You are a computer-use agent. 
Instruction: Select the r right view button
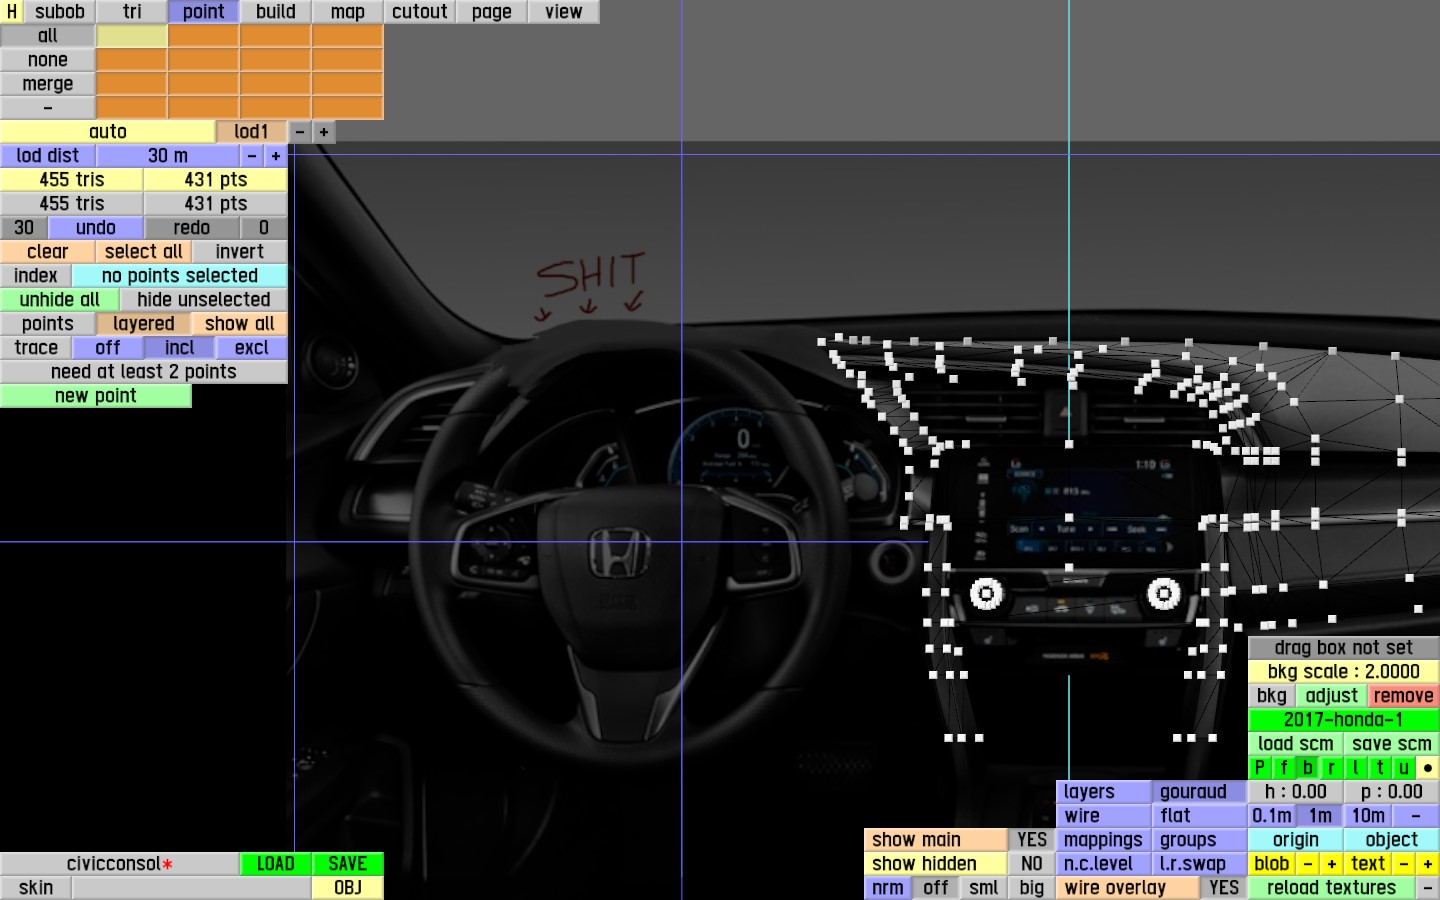(x=1332, y=768)
